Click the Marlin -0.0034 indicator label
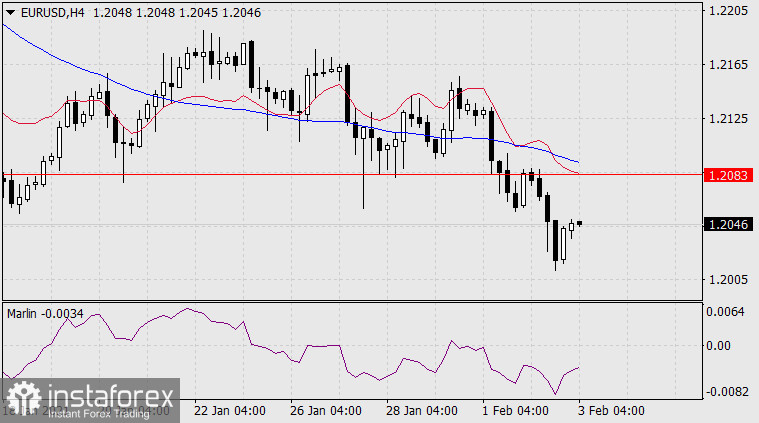The image size is (759, 423). click(x=45, y=314)
